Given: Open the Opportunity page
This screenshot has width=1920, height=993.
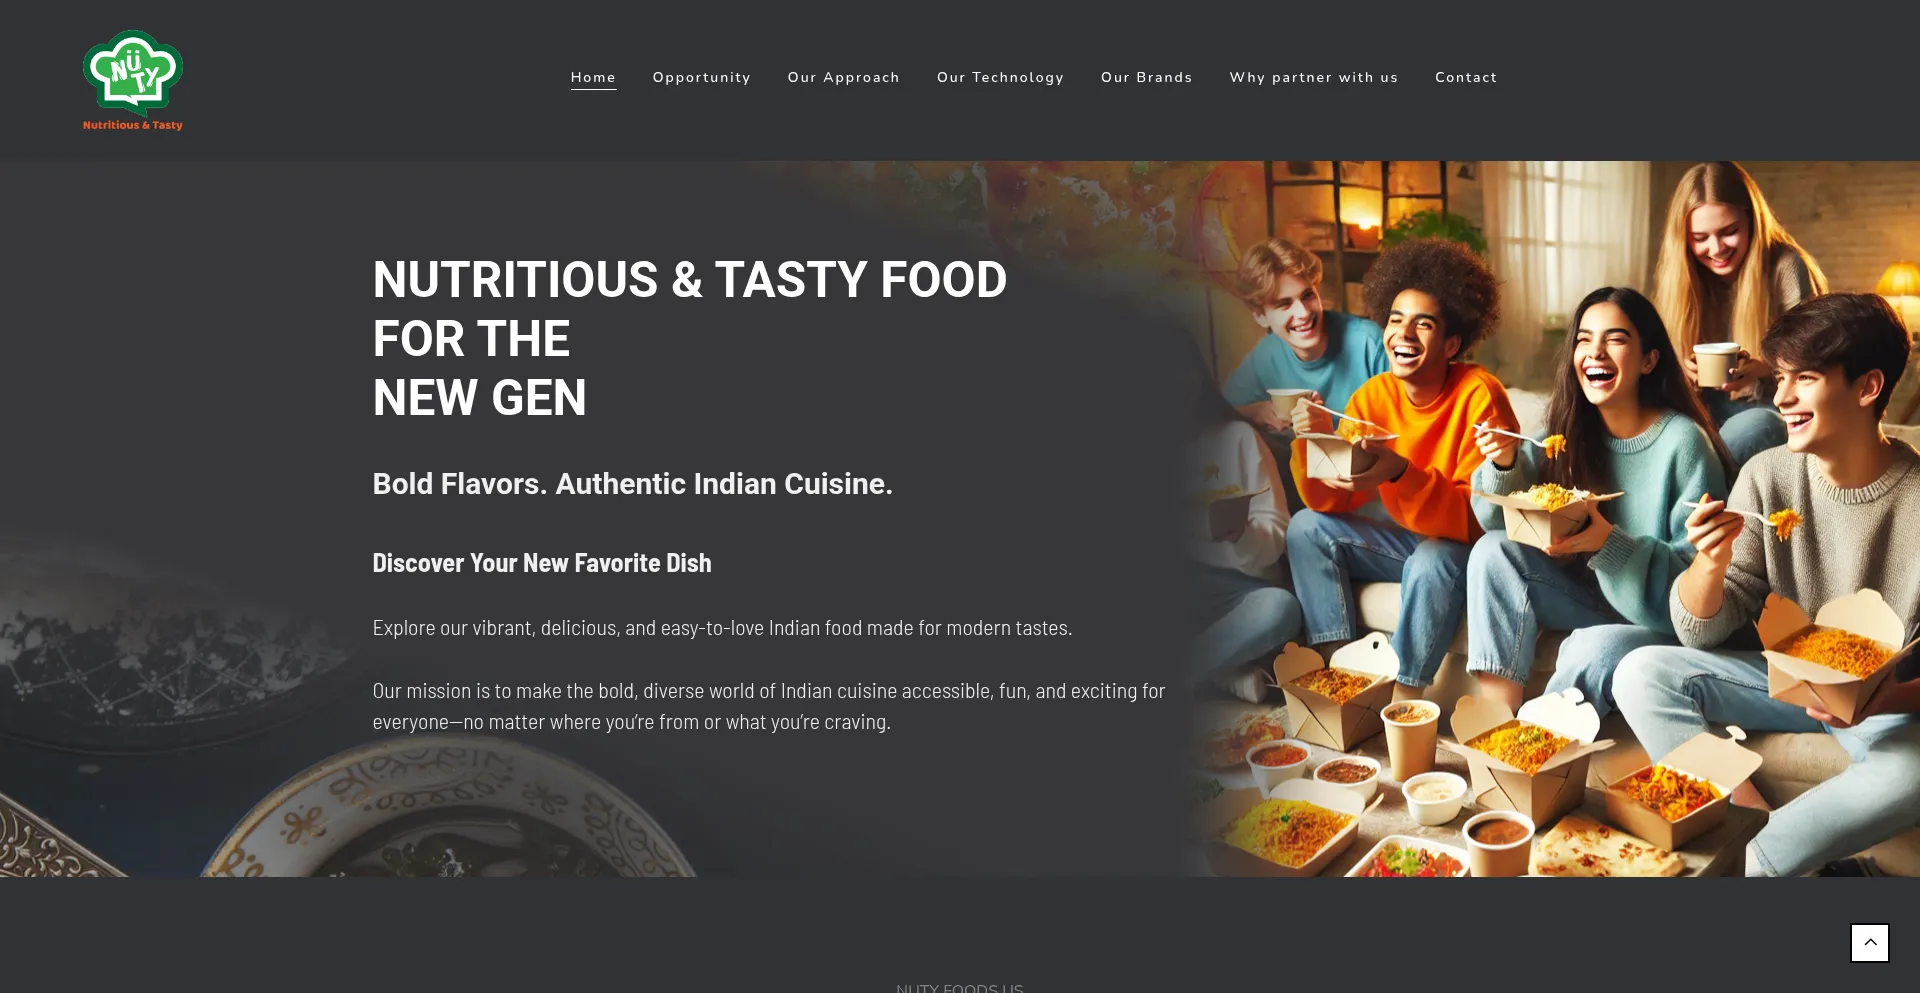Looking at the screenshot, I should (701, 77).
